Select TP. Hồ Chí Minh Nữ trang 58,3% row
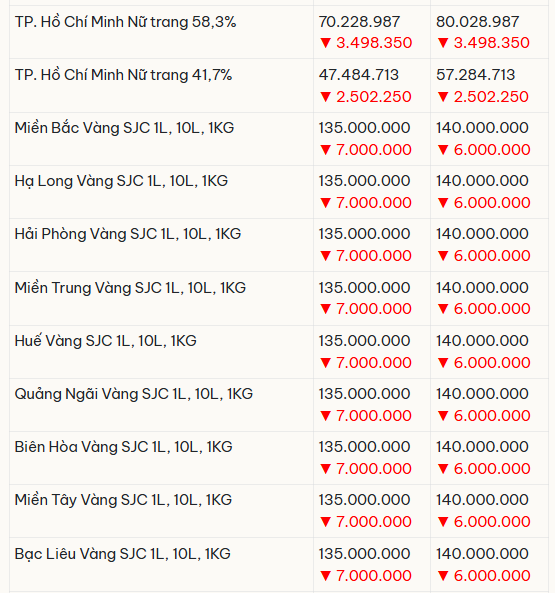The width and height of the screenshot is (555, 593). click(279, 32)
